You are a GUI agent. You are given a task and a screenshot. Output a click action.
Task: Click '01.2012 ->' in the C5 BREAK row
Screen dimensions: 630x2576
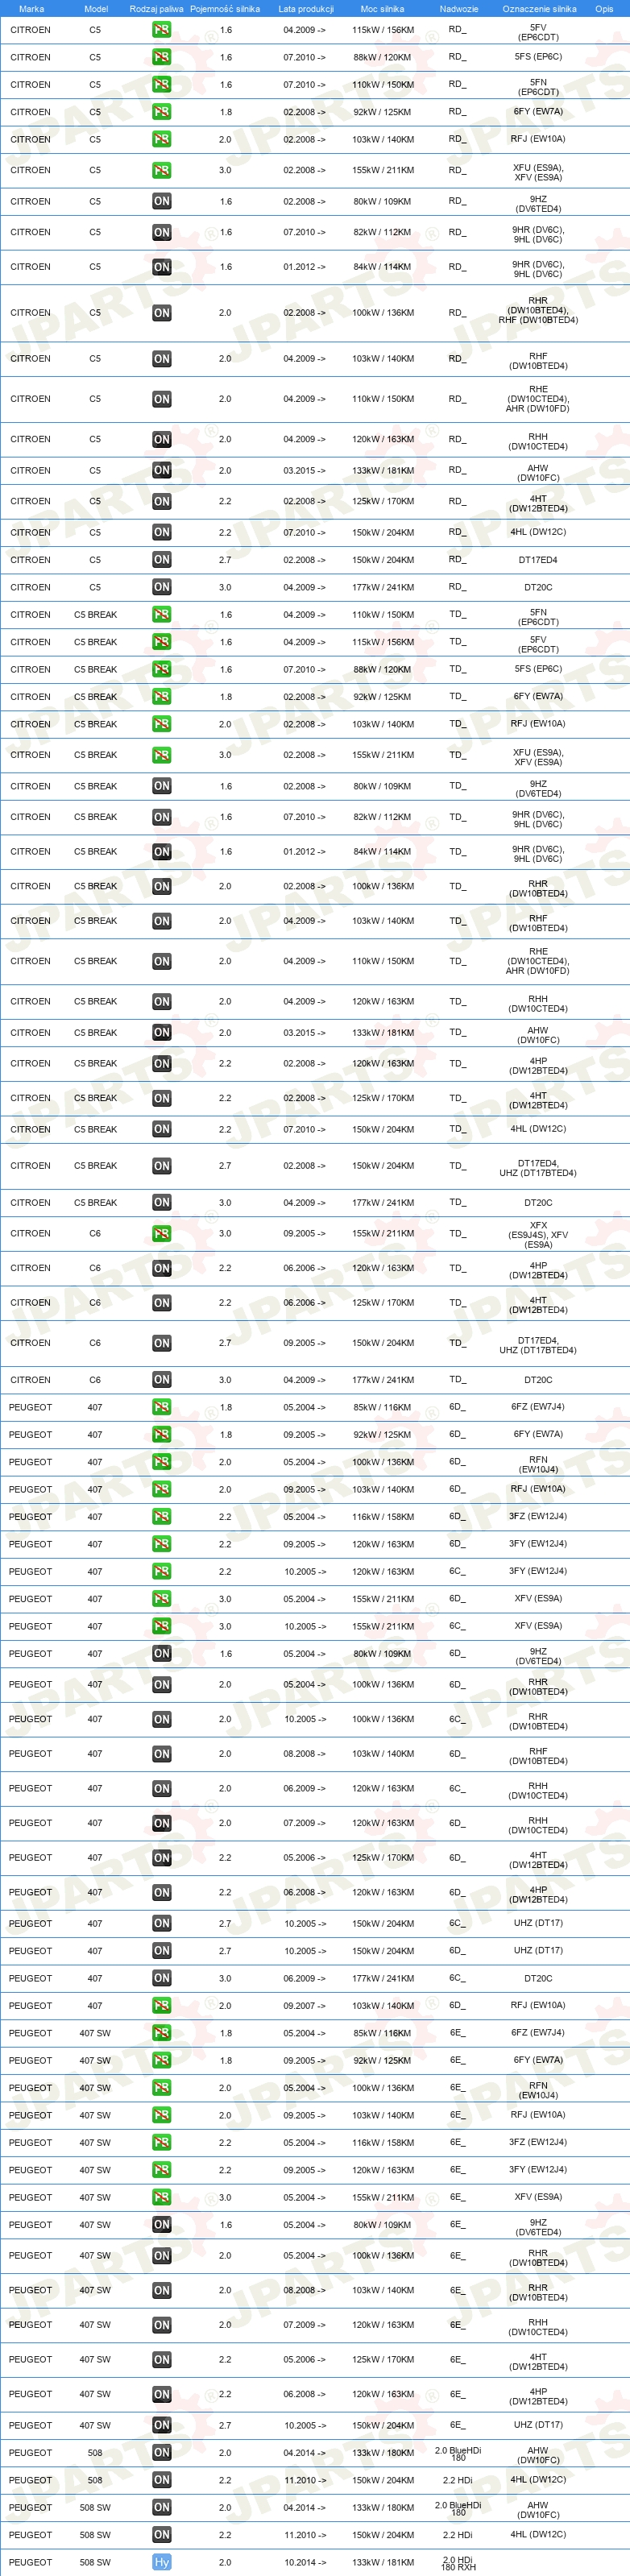point(304,852)
